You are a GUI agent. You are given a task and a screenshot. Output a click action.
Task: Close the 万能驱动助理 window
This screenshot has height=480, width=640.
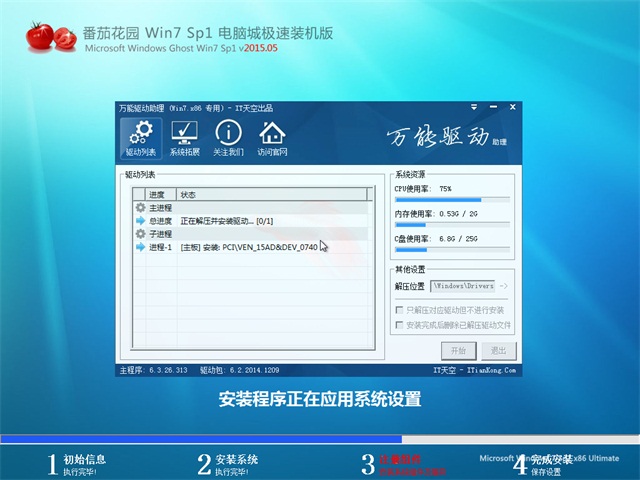point(513,107)
